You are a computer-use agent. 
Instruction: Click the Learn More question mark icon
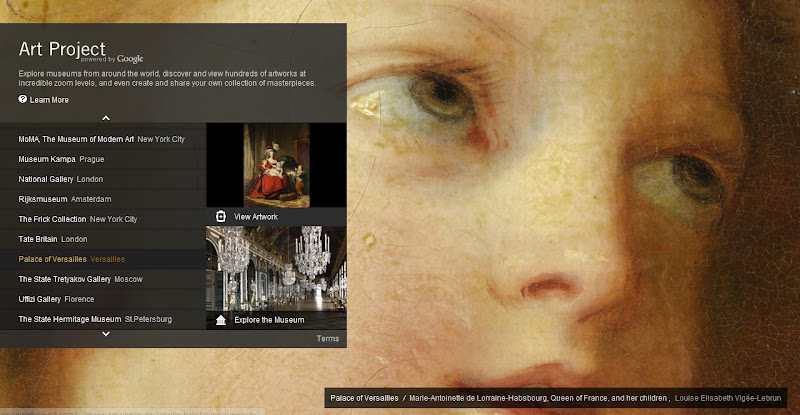coord(22,100)
